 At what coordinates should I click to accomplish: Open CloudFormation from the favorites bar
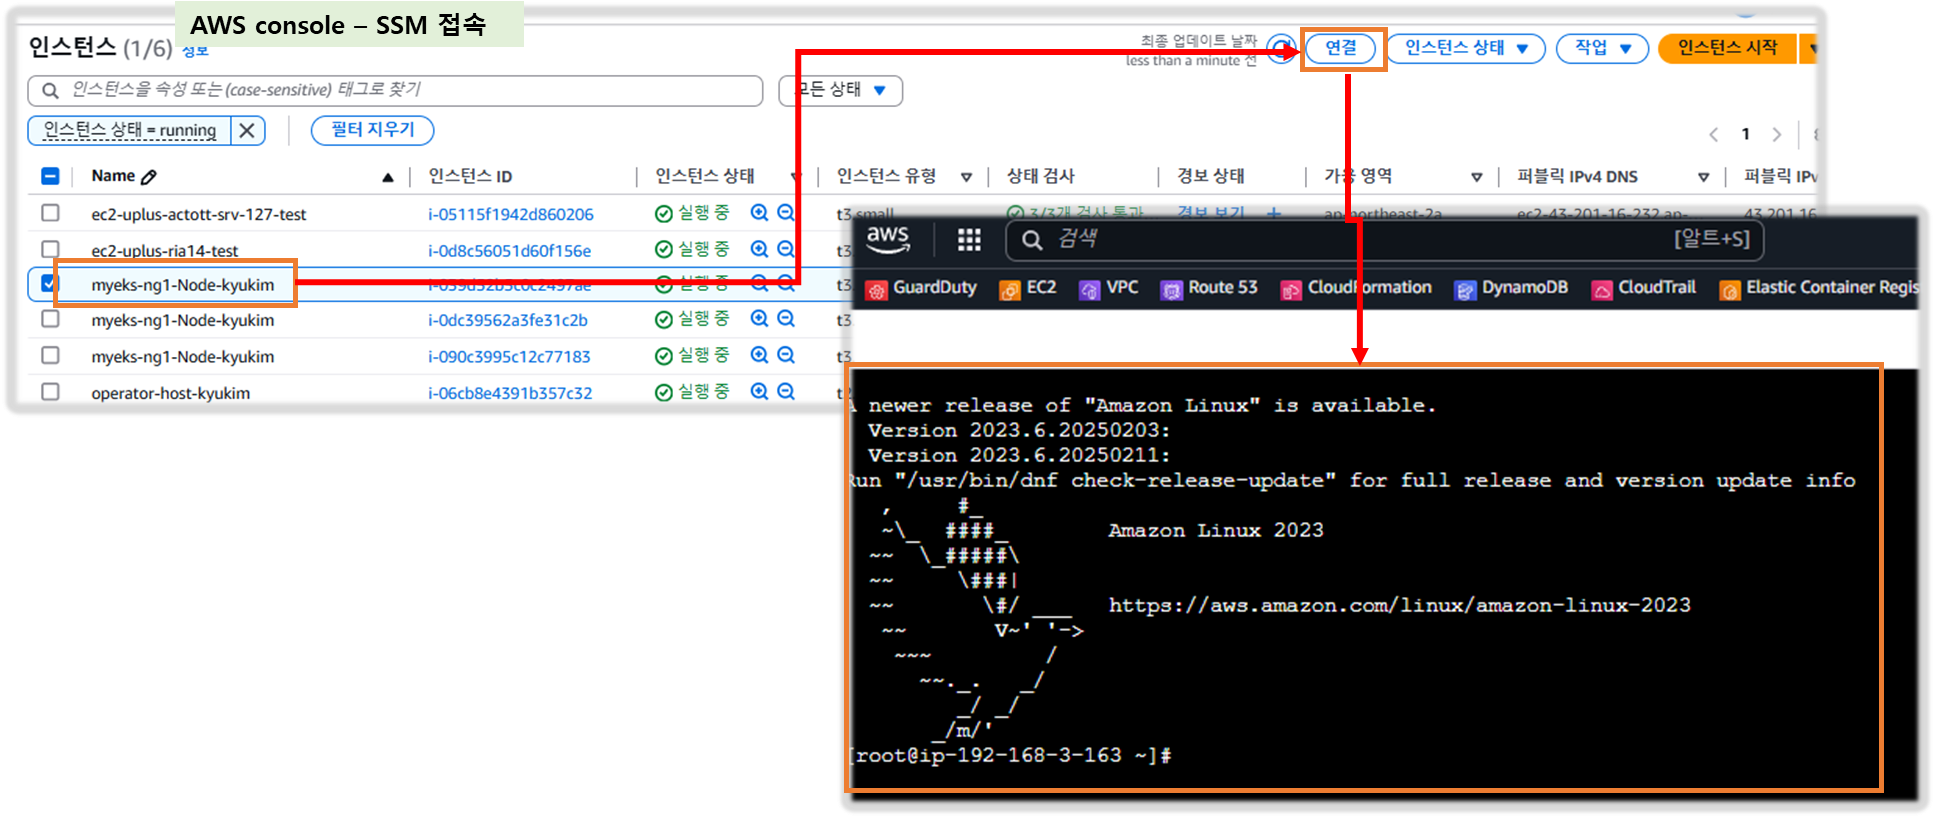tap(1356, 288)
